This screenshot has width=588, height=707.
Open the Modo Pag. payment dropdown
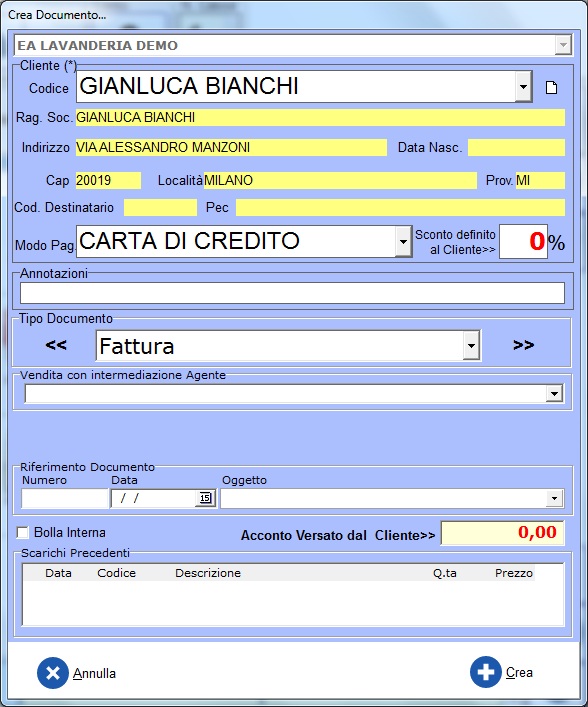coord(403,241)
